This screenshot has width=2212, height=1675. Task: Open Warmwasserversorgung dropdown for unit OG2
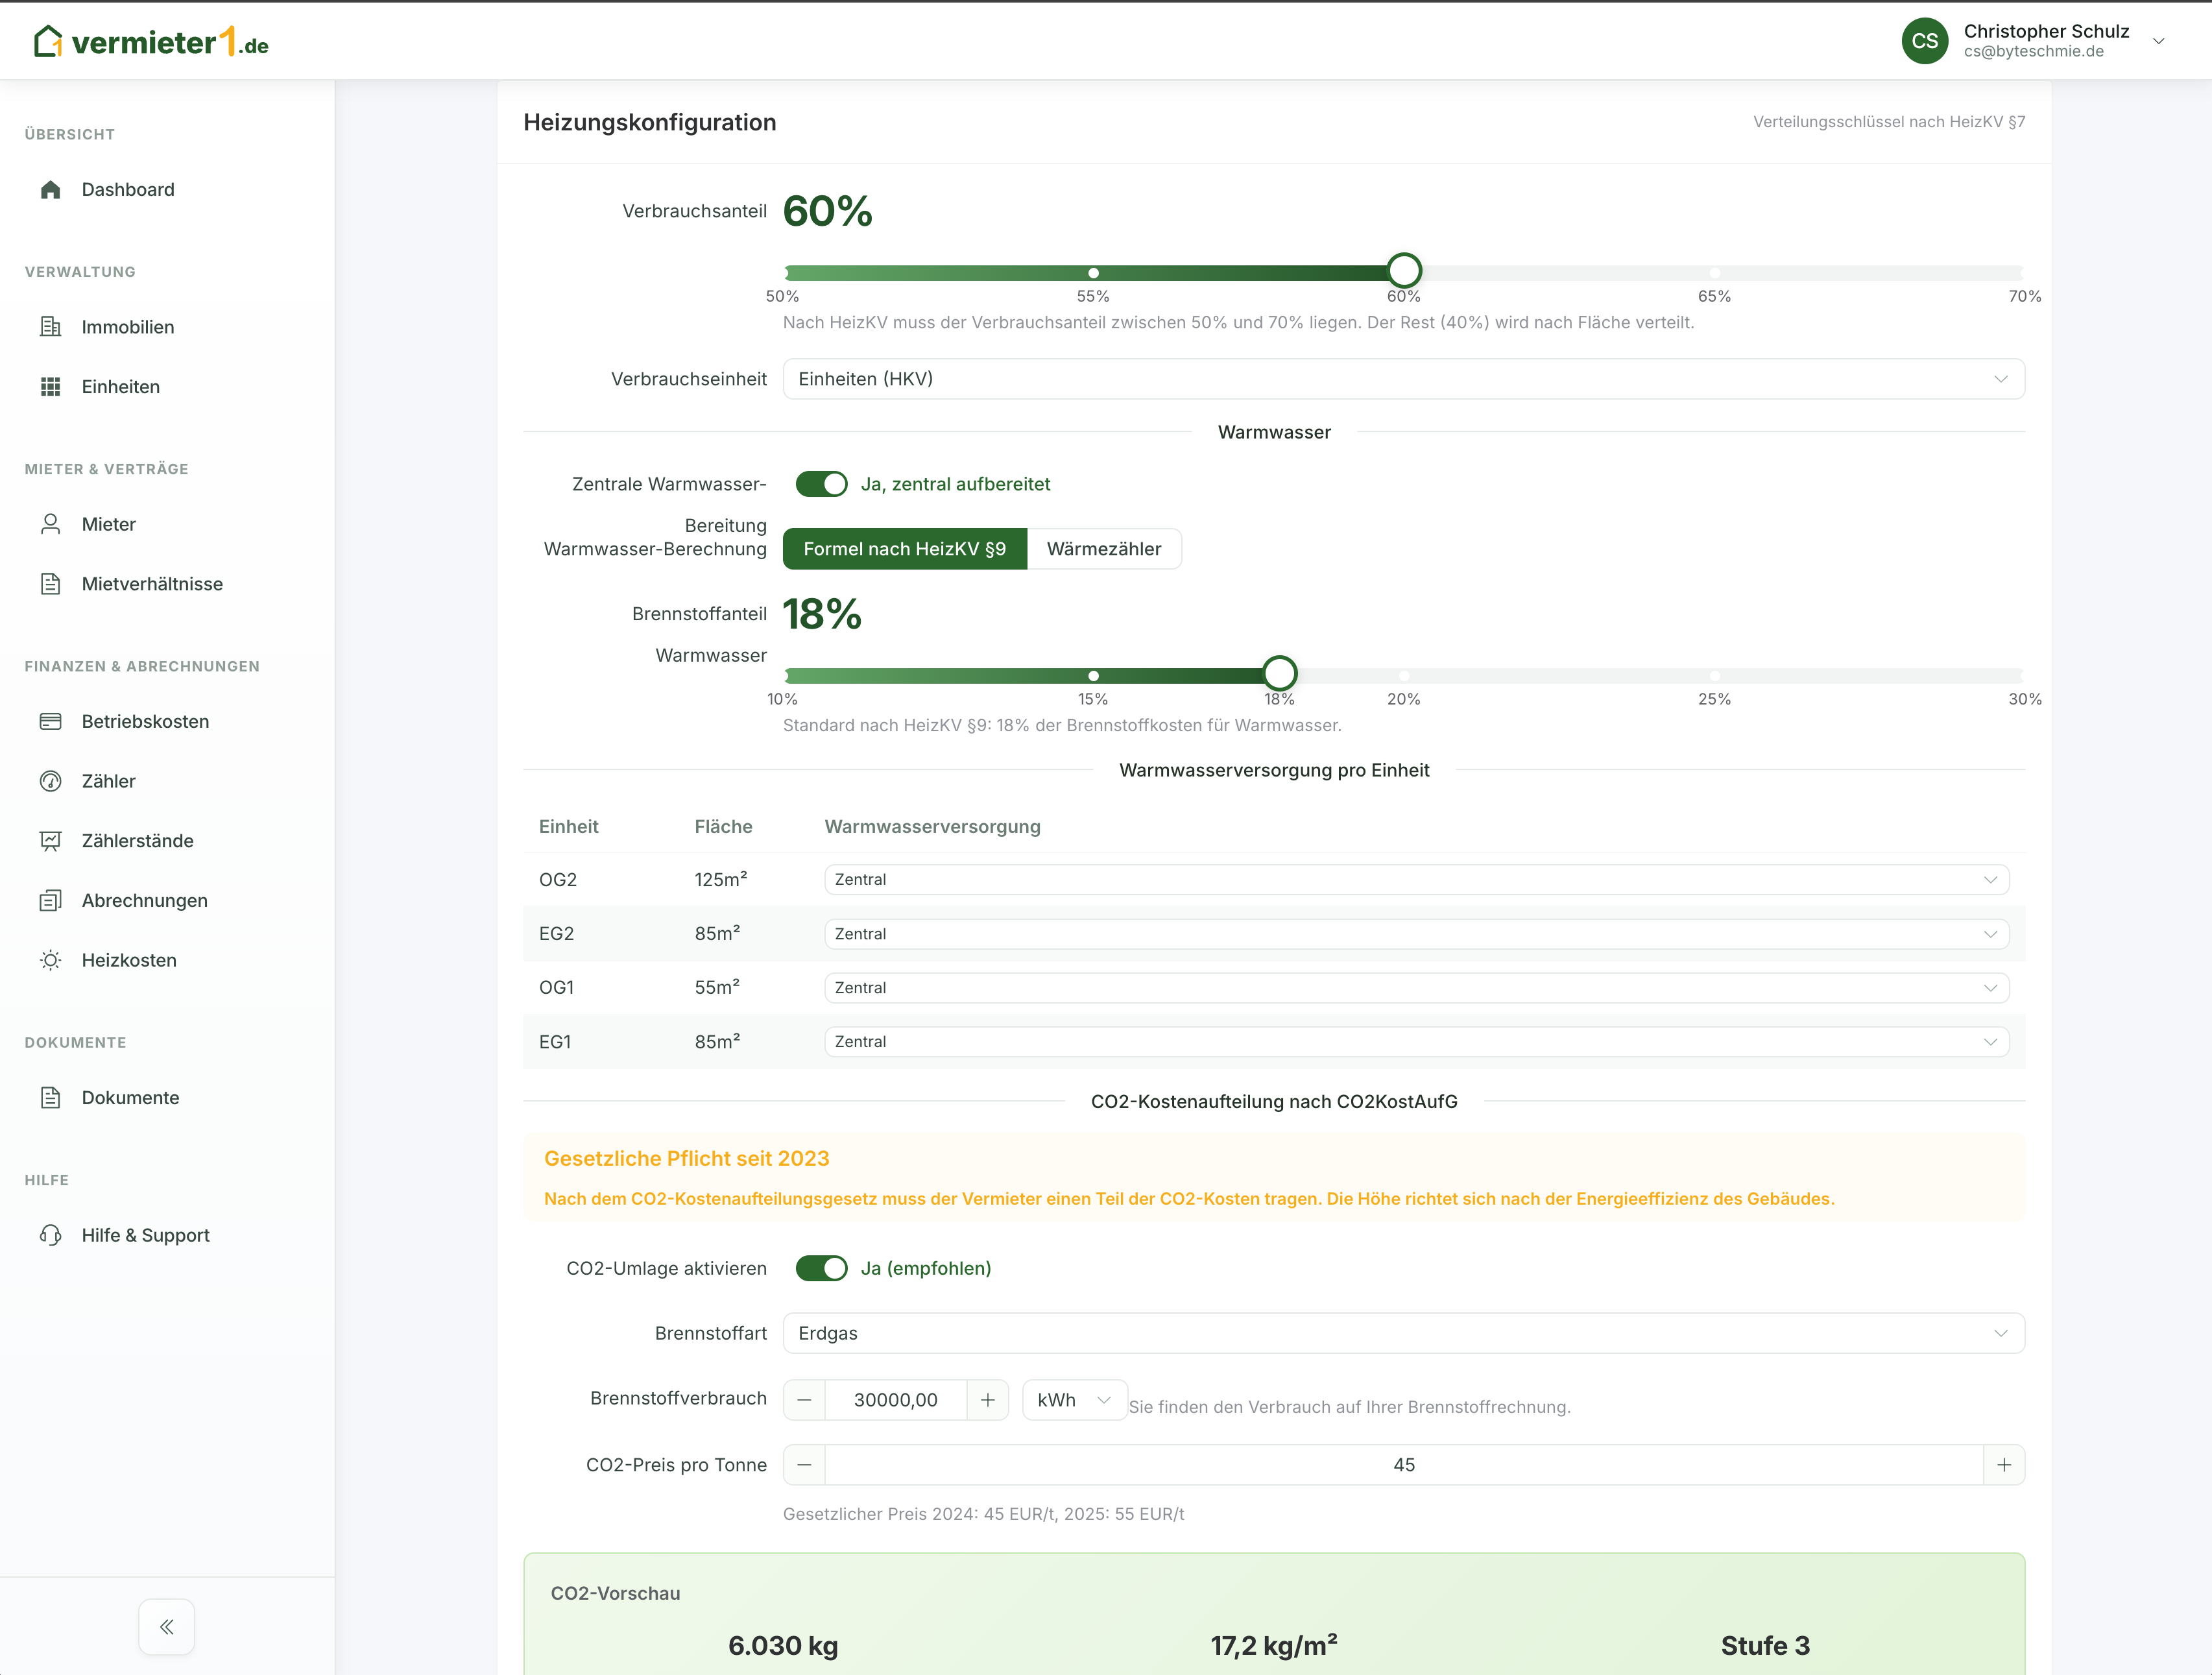pos(1416,880)
